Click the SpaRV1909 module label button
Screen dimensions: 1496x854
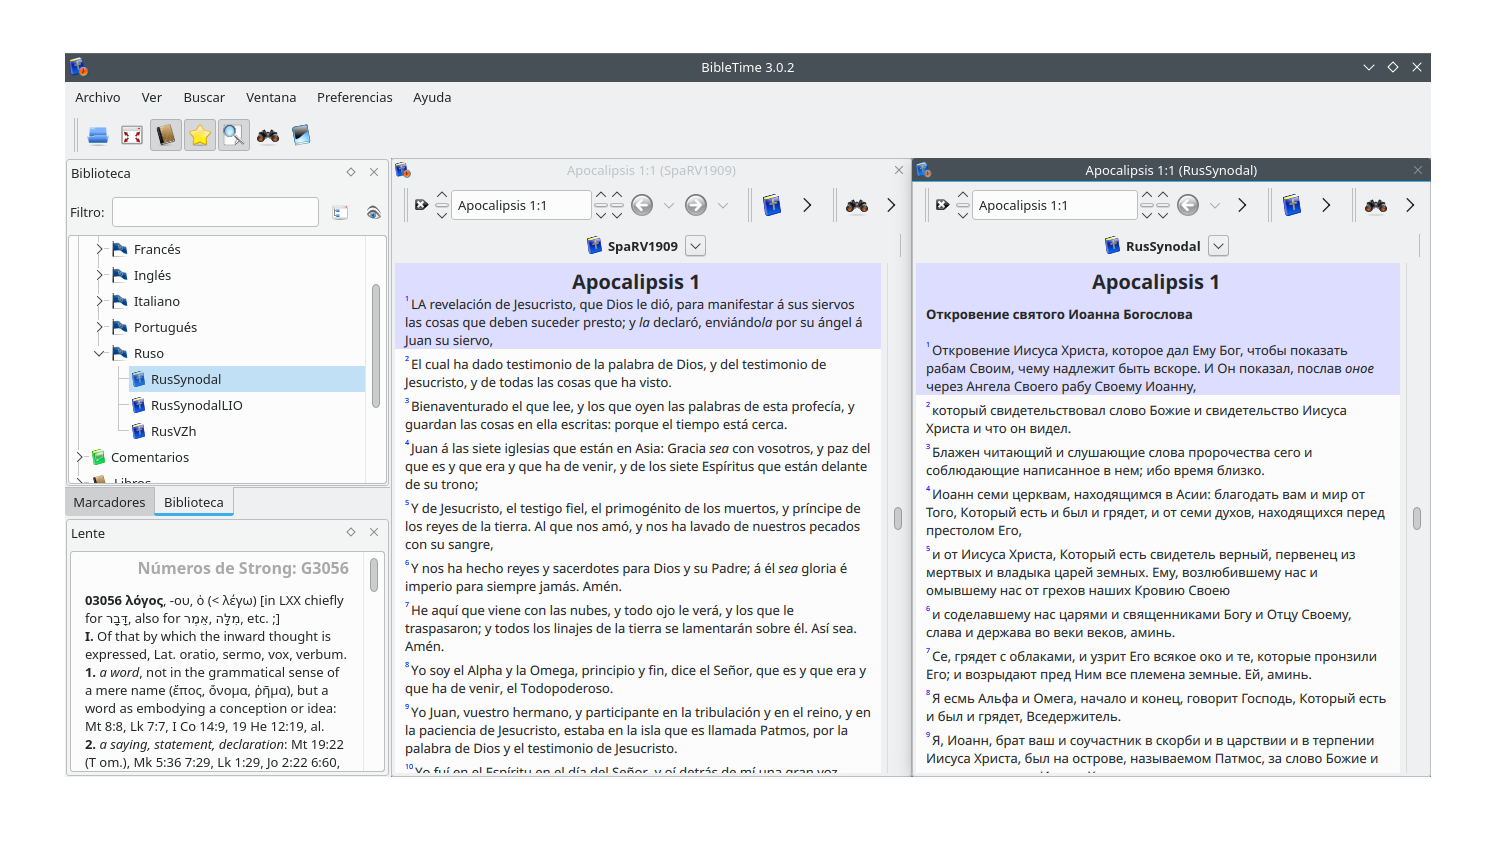click(x=632, y=246)
